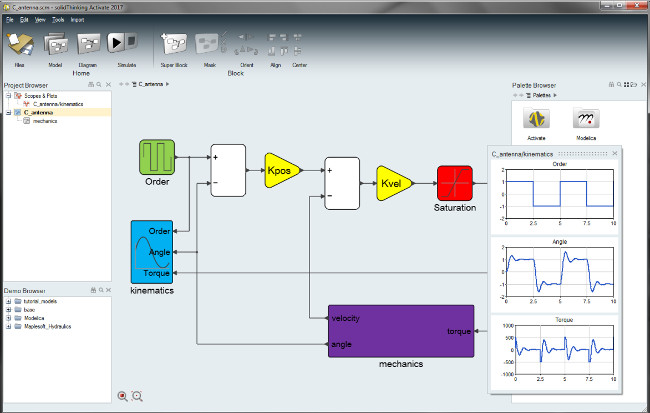The width and height of the screenshot is (650, 413).
Task: Open the File menu
Action: click(9, 19)
